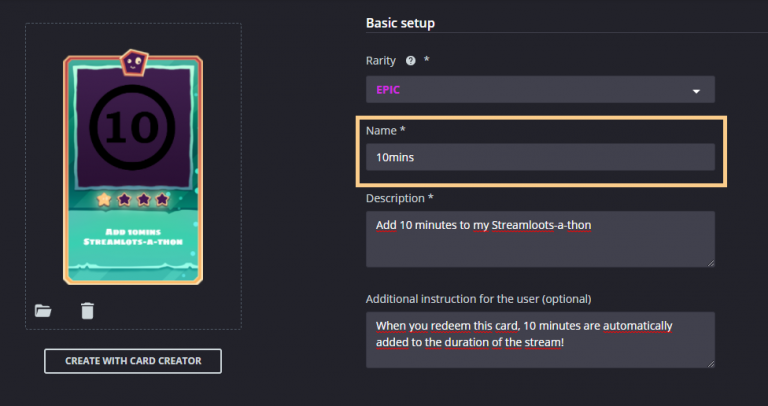The image size is (768, 406).
Task: Click the folder icon to upload image
Action: (43, 310)
